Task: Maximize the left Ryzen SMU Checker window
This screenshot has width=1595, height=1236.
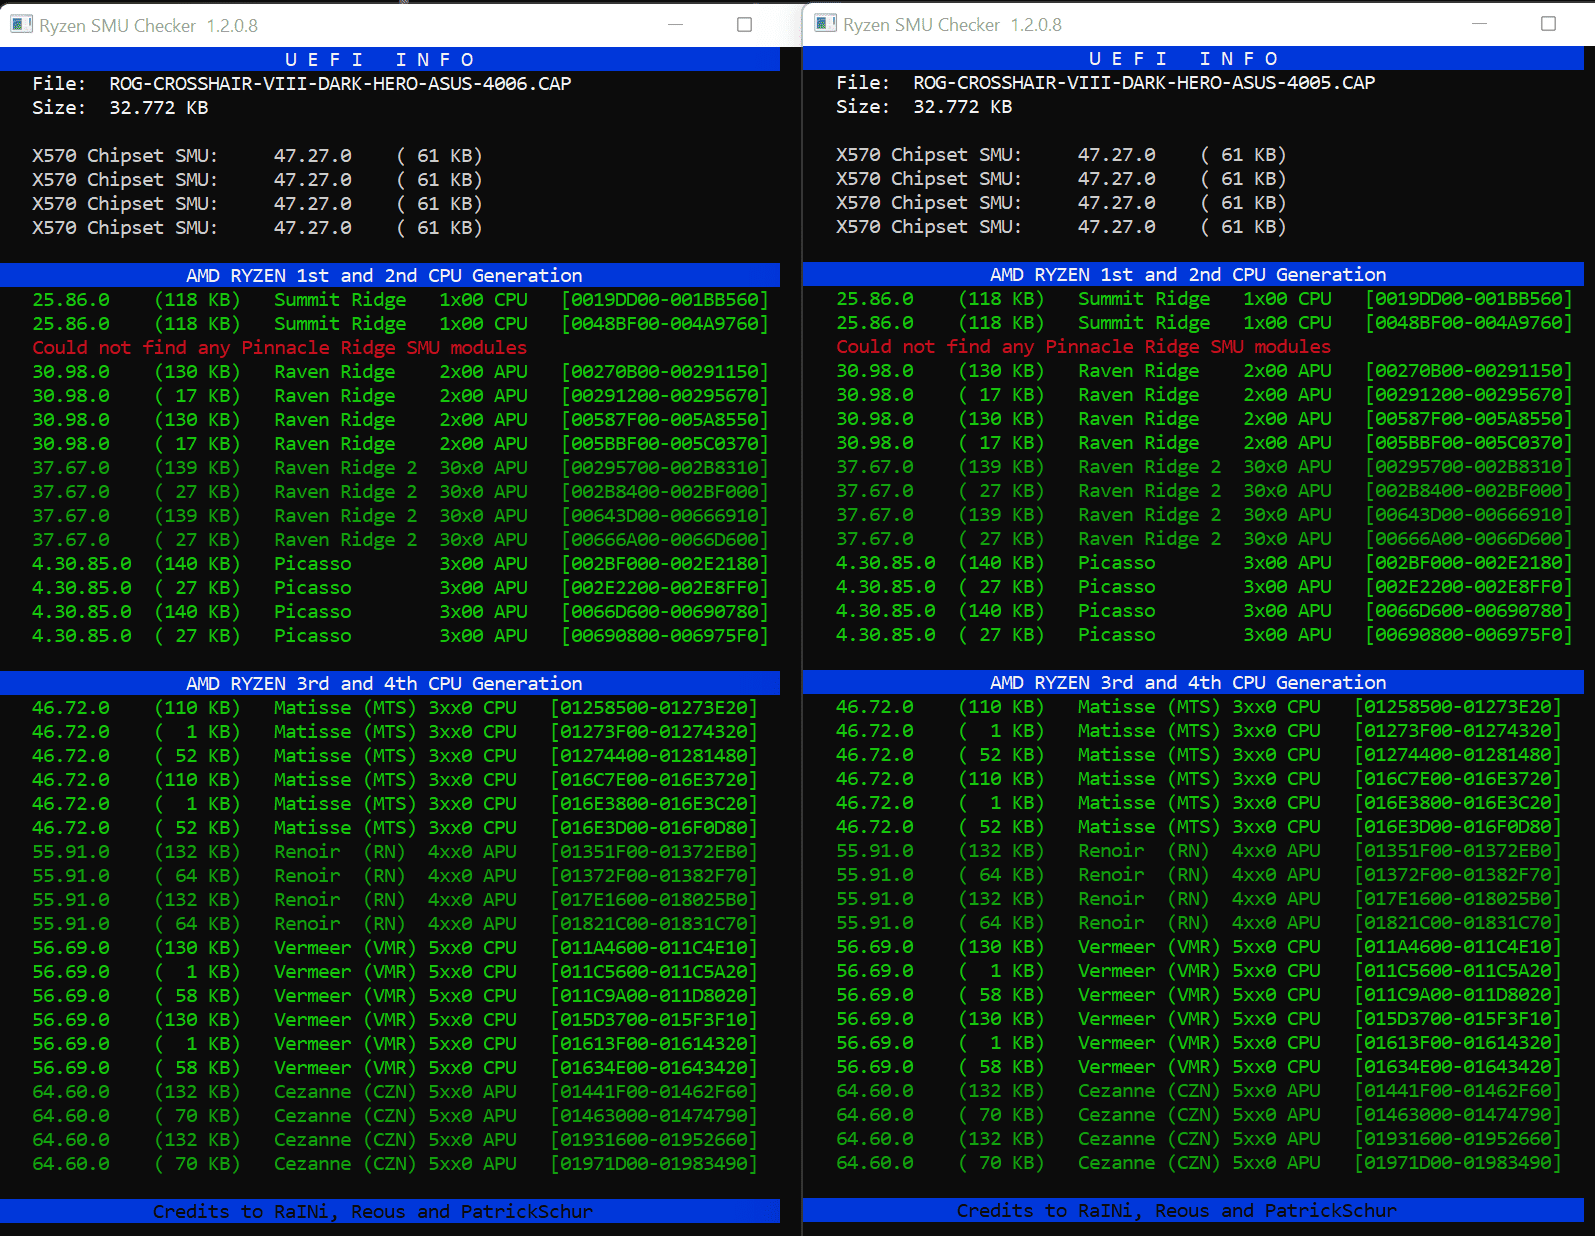Action: point(744,24)
